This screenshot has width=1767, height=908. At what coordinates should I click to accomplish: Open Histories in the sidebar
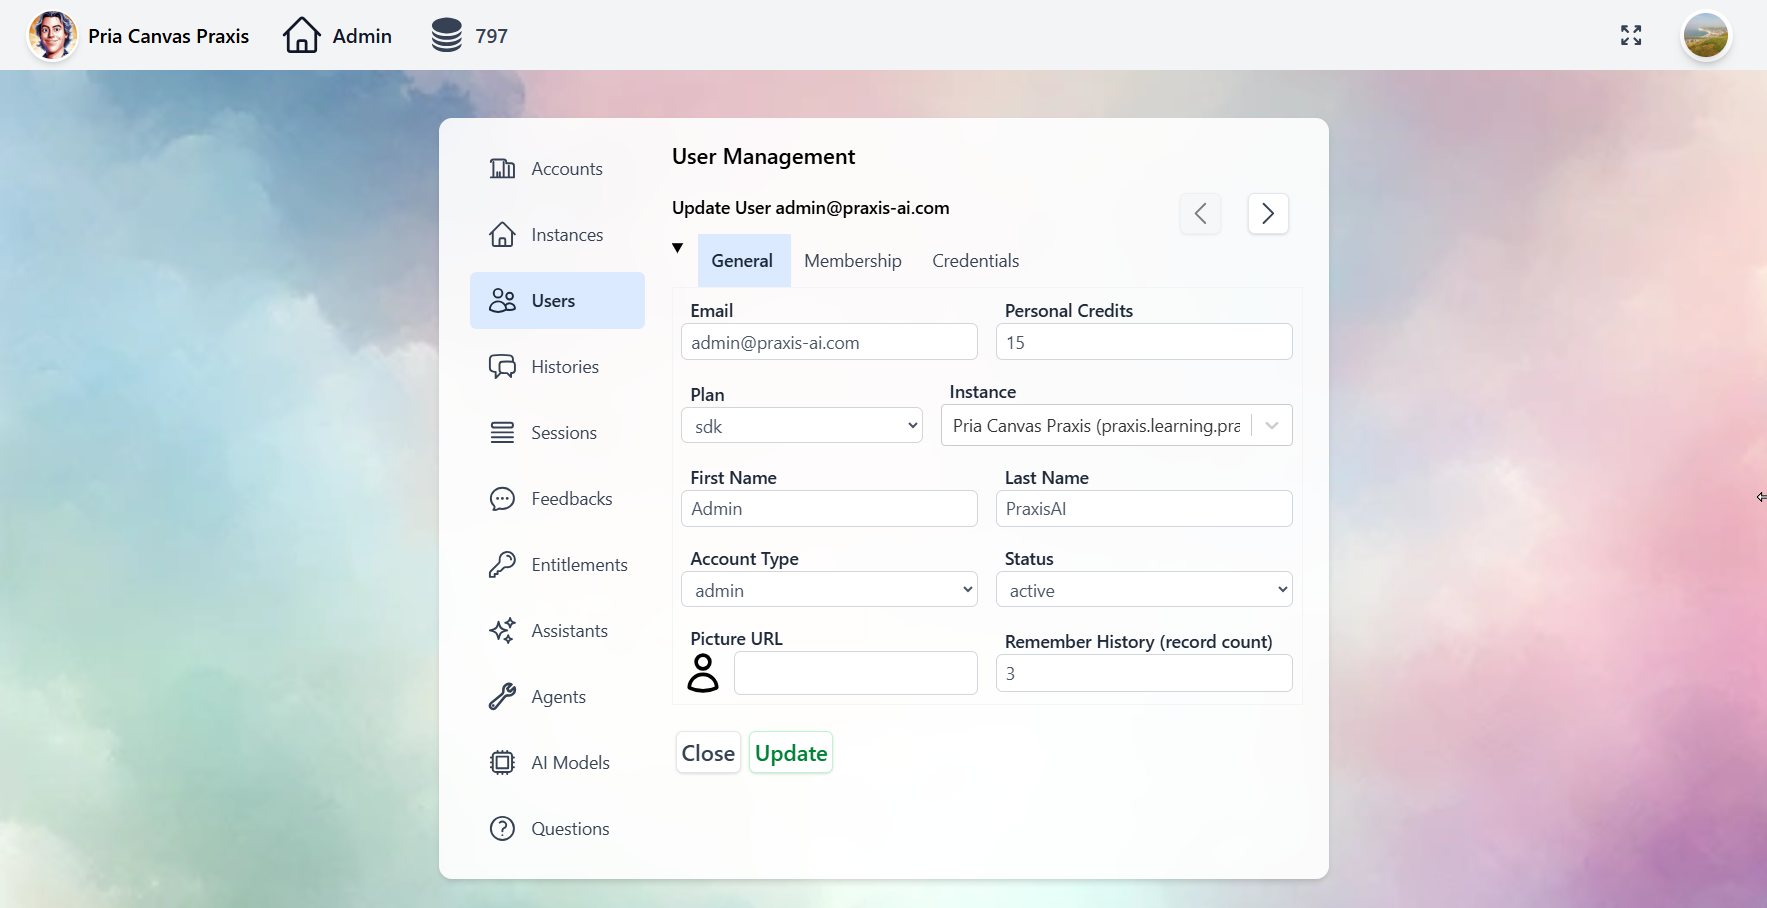point(557,366)
